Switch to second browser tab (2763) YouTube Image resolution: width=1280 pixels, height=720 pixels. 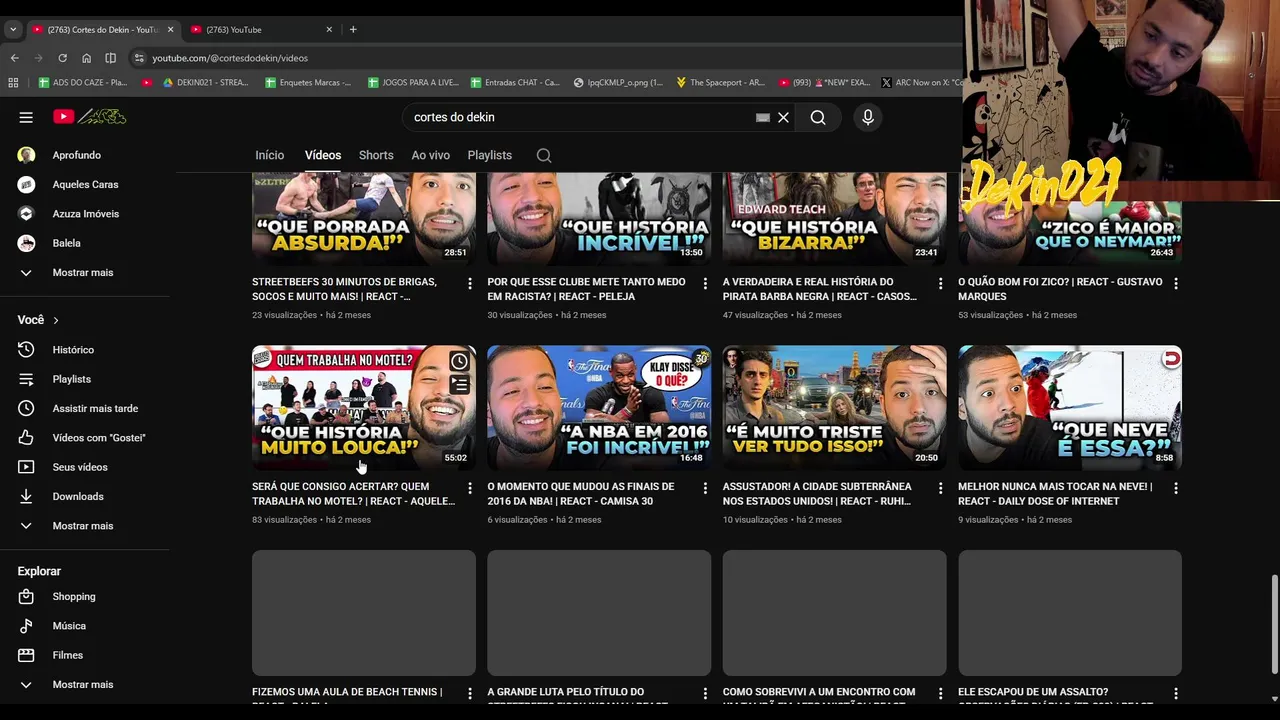pyautogui.click(x=262, y=30)
